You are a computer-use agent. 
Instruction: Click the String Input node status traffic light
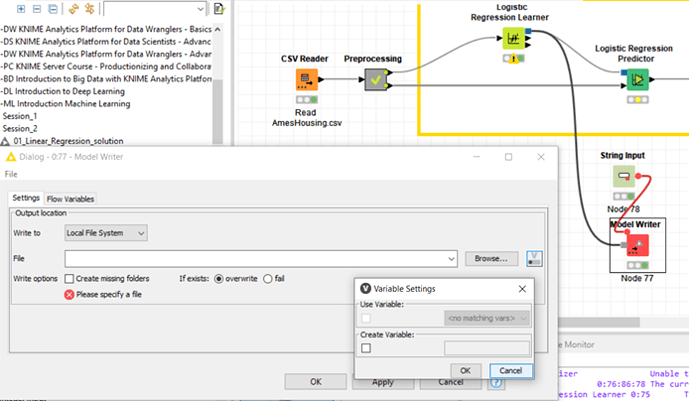[624, 196]
